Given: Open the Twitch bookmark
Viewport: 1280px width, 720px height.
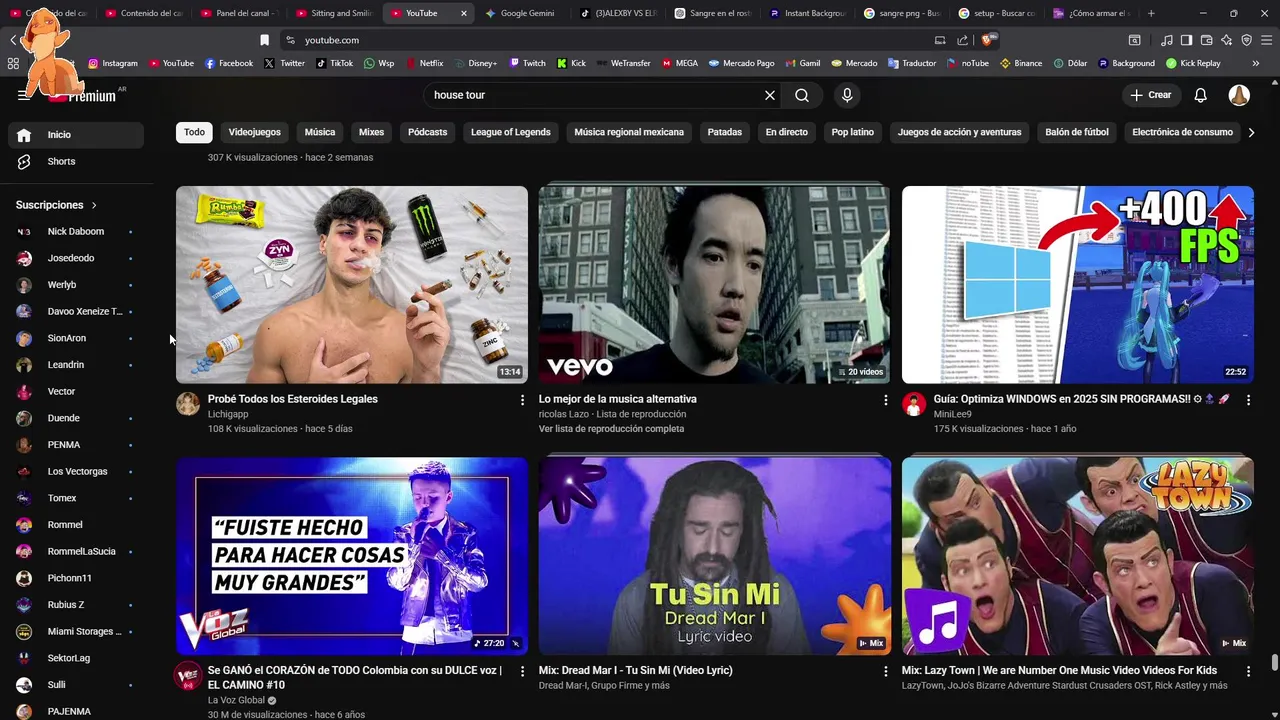Looking at the screenshot, I should [527, 63].
